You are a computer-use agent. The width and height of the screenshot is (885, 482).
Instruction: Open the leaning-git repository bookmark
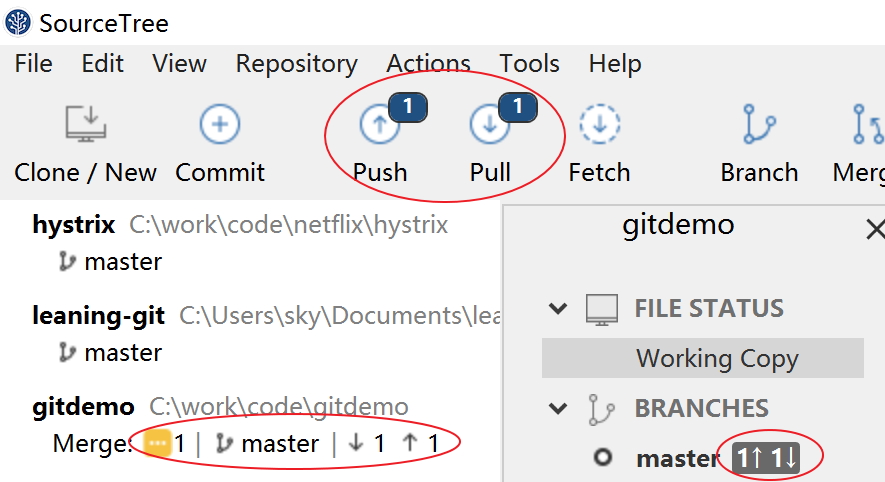pos(98,316)
